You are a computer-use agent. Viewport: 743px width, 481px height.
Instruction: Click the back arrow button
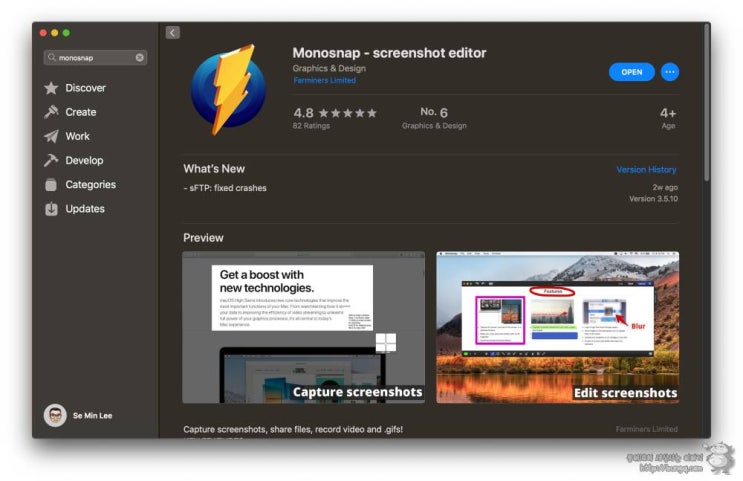click(172, 32)
